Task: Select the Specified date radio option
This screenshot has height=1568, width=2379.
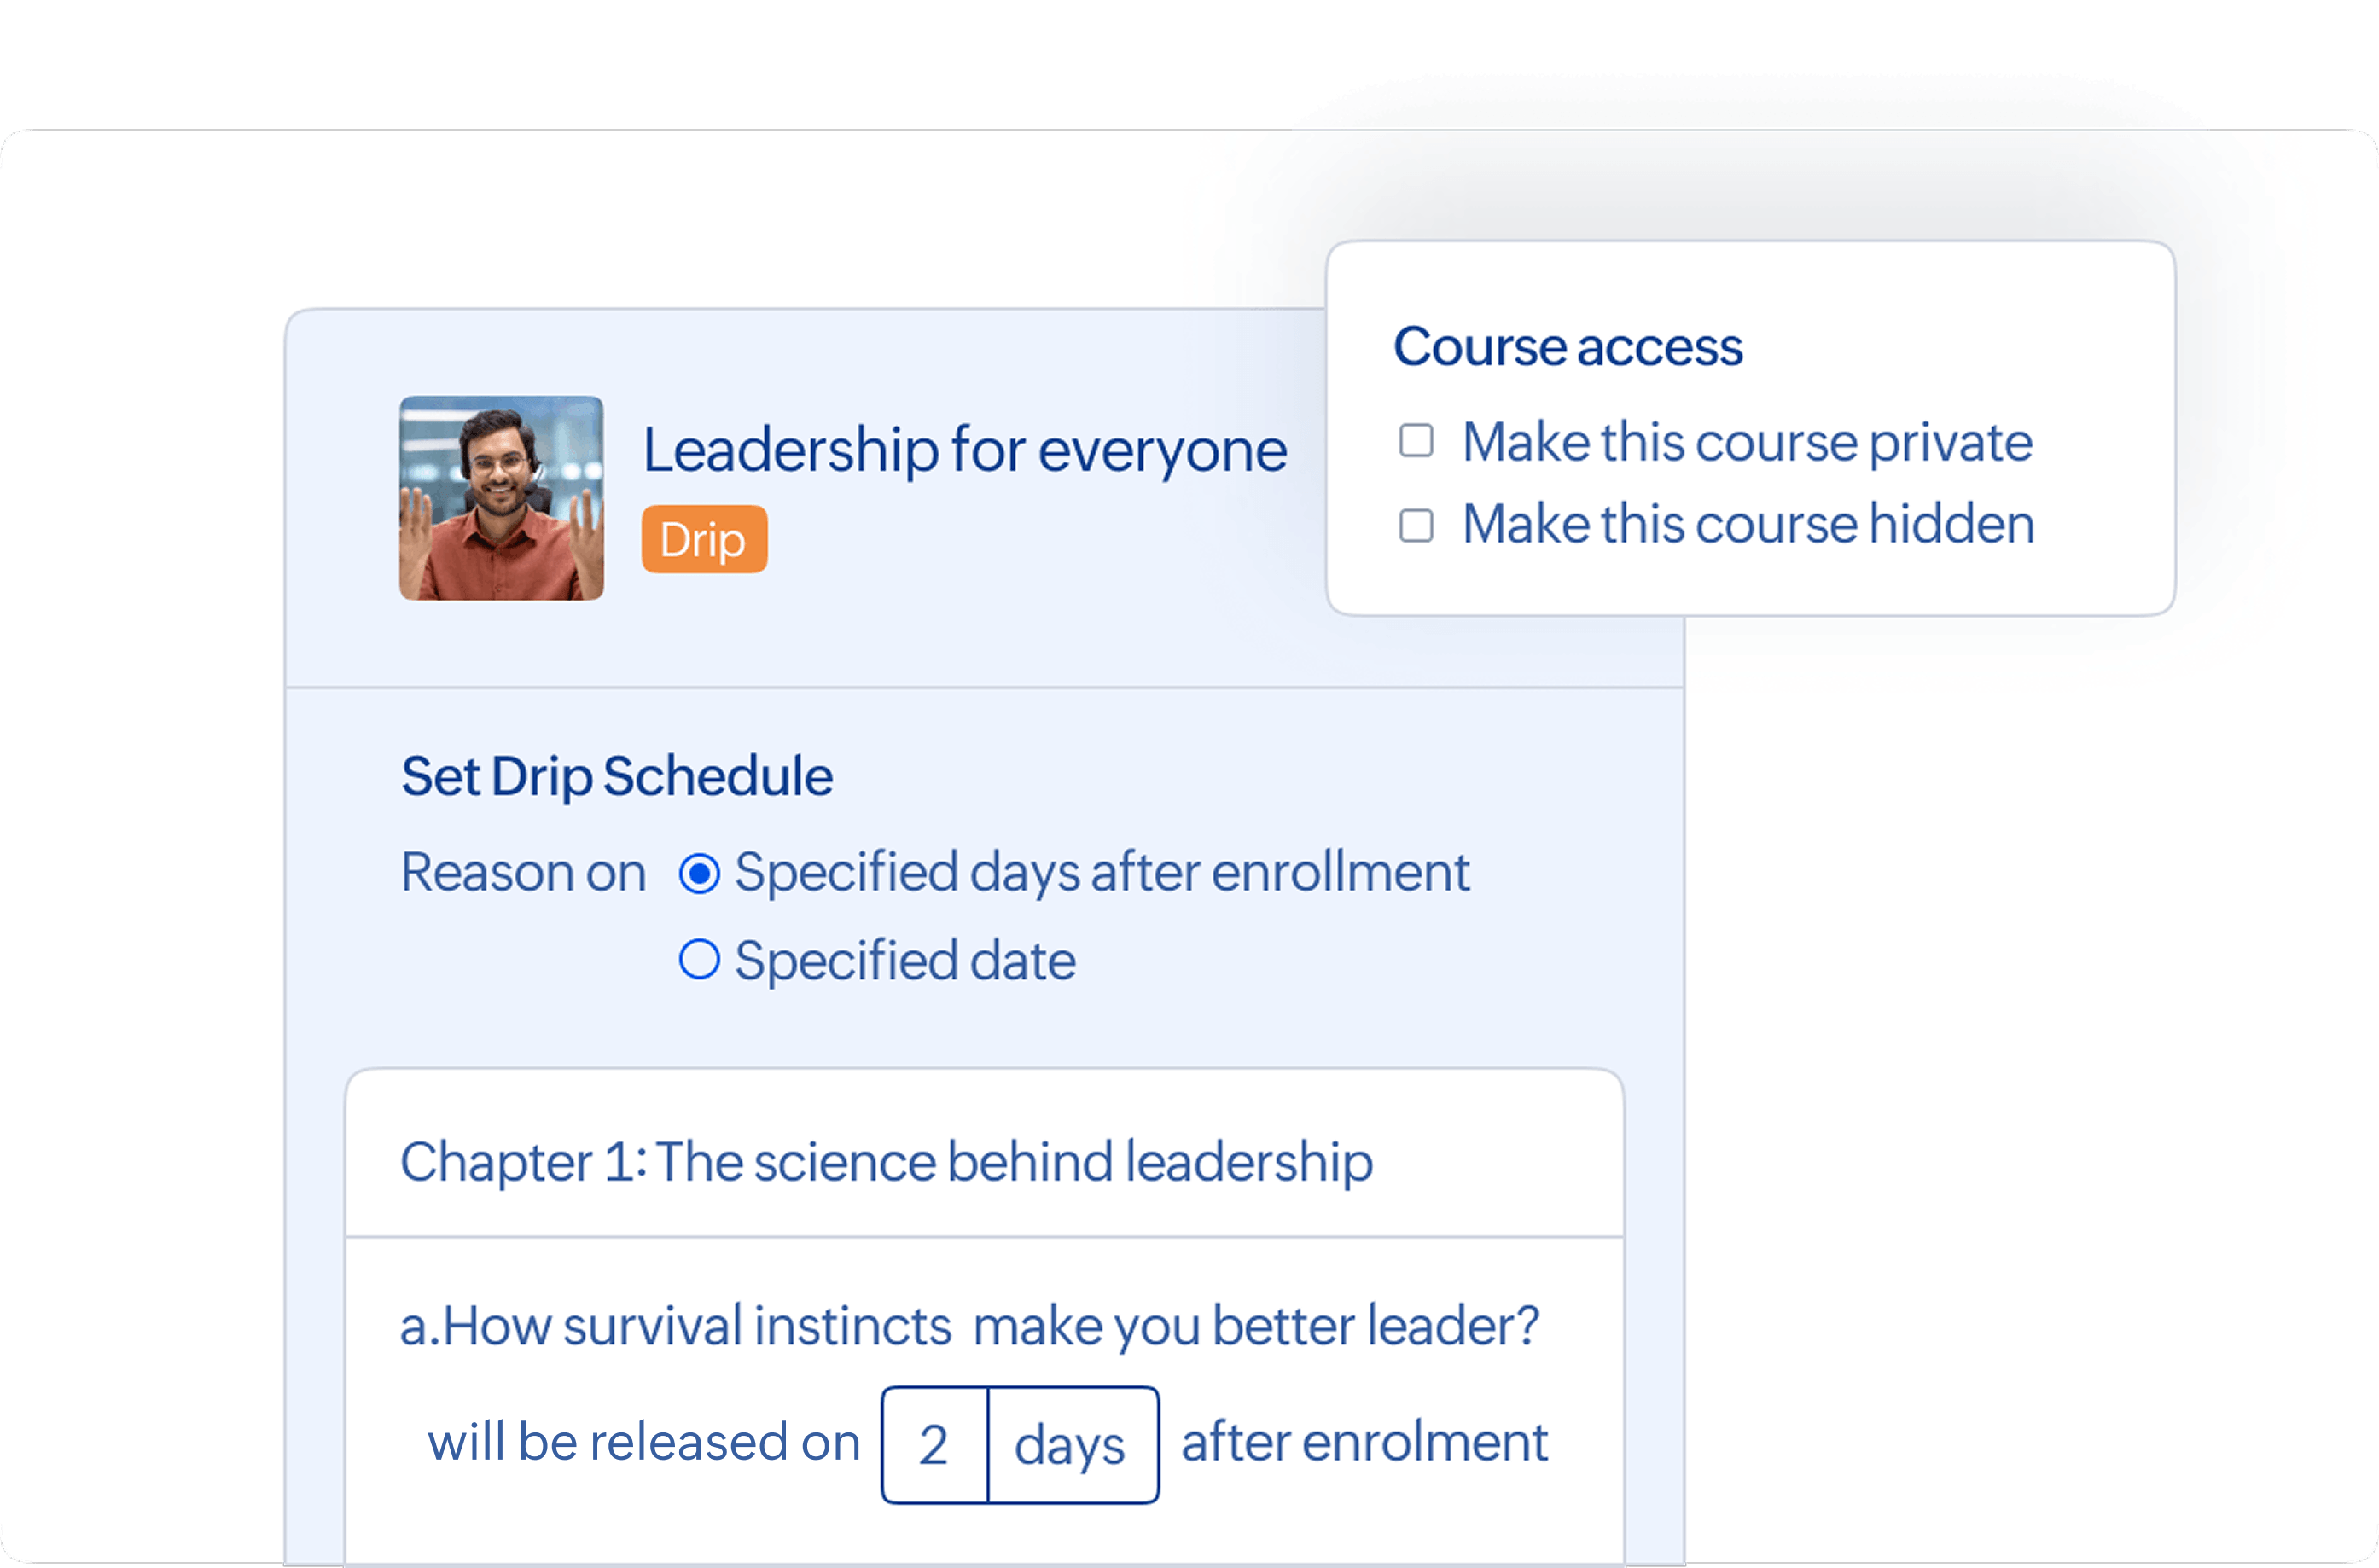Action: point(699,960)
